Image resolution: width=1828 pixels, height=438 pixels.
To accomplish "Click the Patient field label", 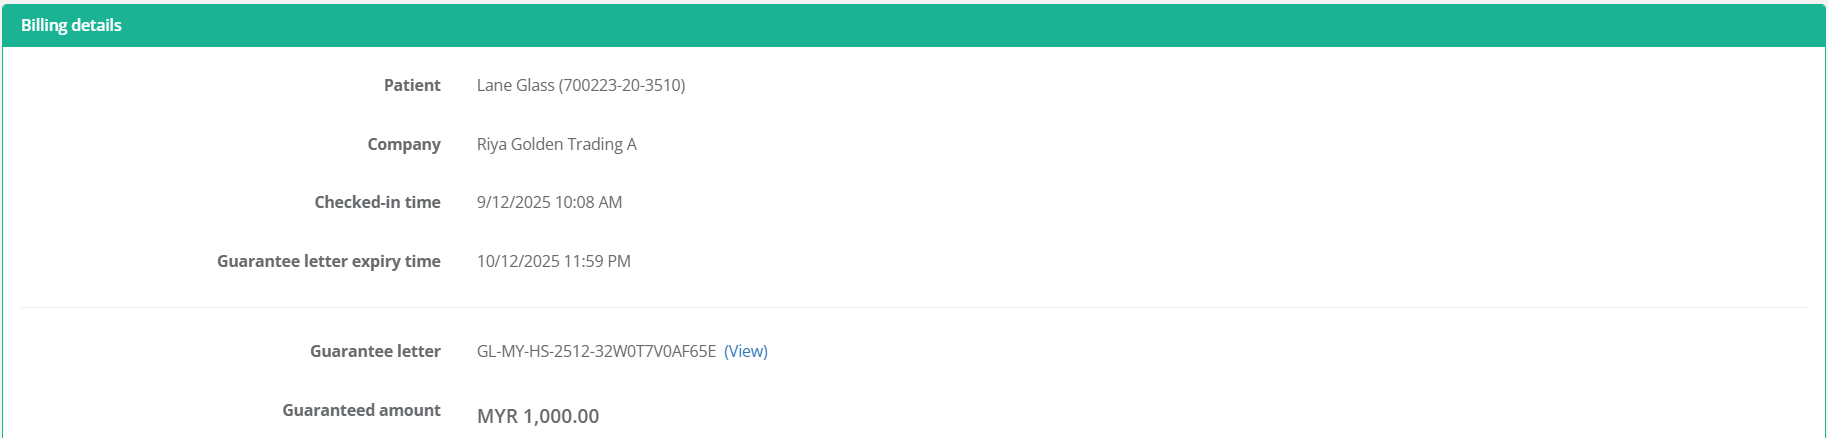I will pos(412,85).
